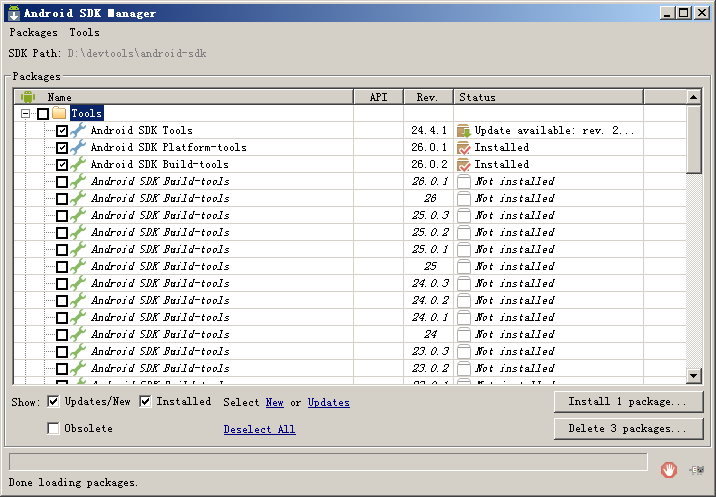
Task: Click the wrench icon for Build-tools rev 25.0.3
Action: pyautogui.click(x=78, y=215)
